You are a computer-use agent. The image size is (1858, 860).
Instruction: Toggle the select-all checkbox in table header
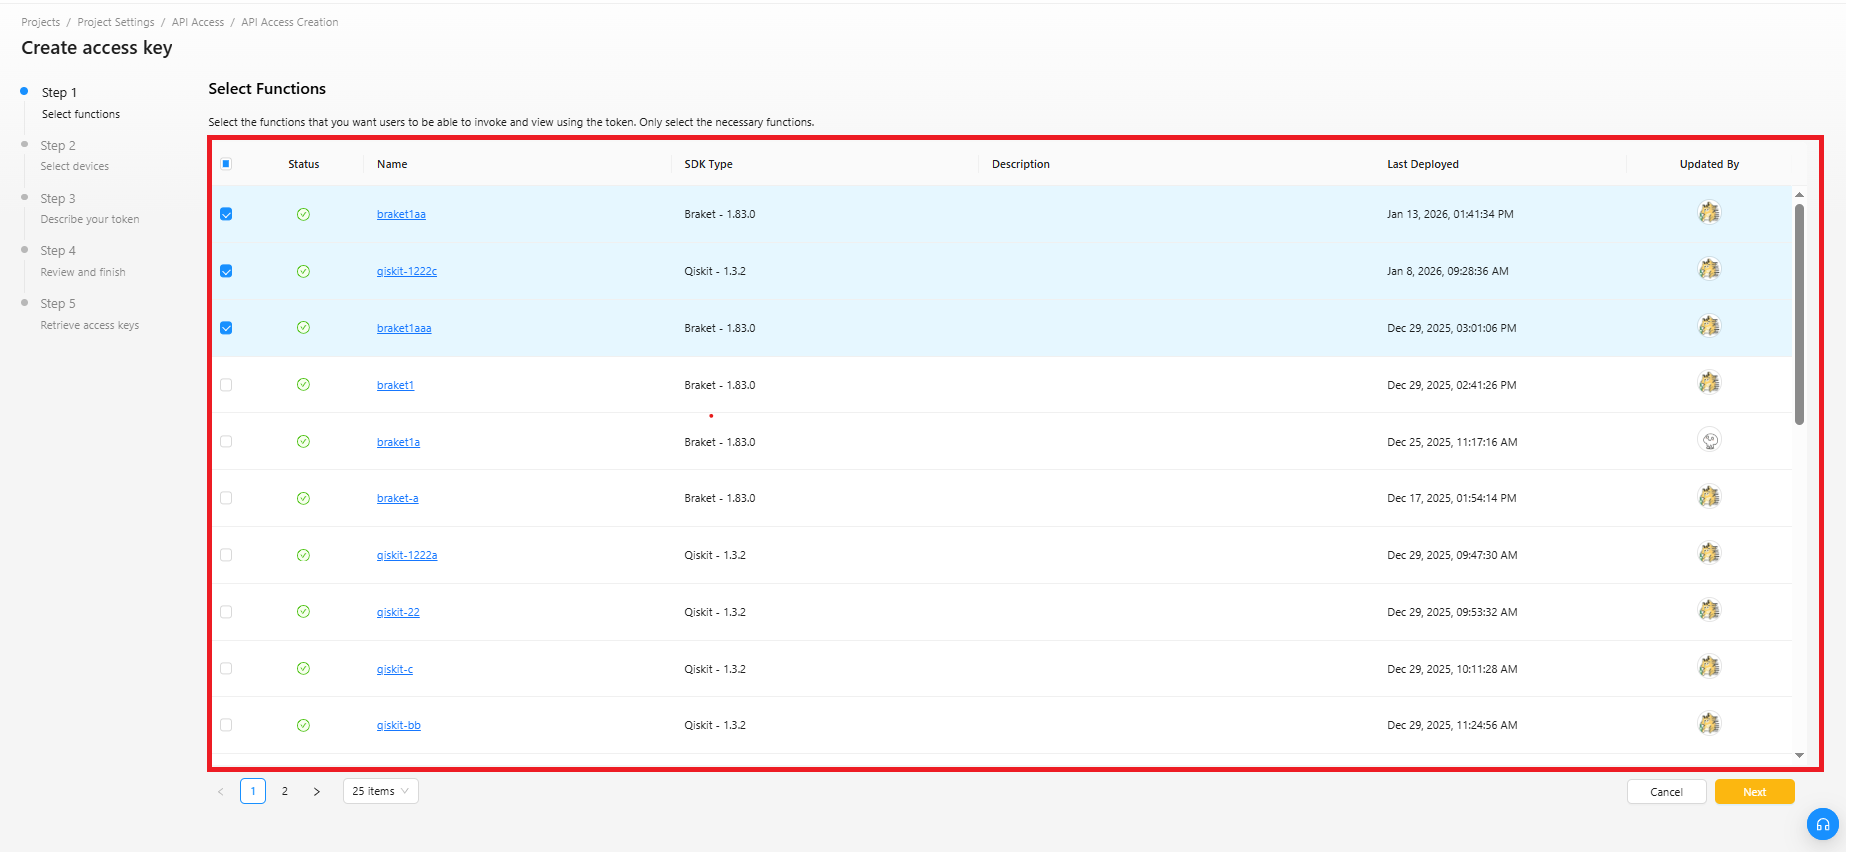[x=226, y=164]
